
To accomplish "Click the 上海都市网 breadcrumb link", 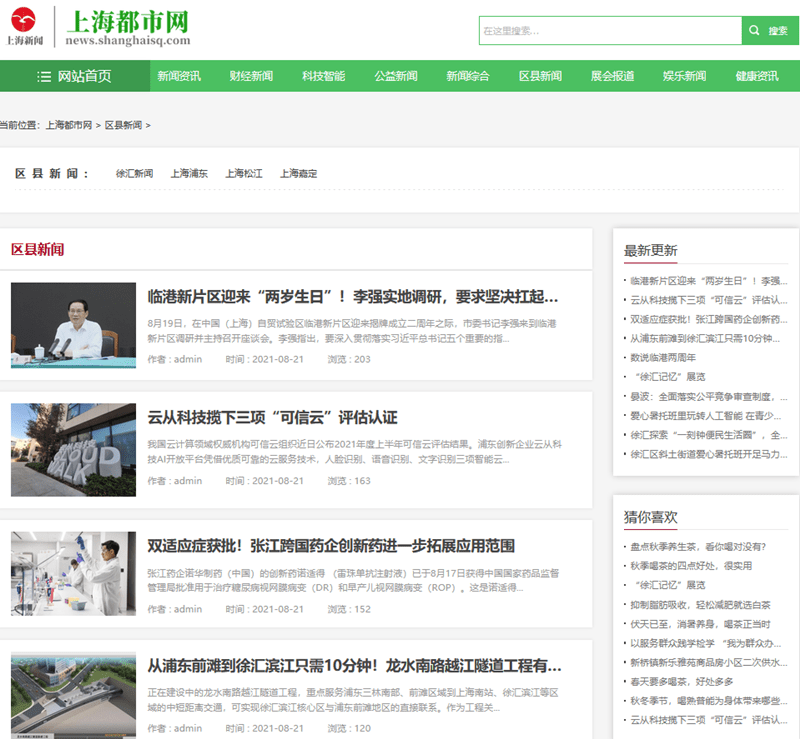I will click(69, 125).
